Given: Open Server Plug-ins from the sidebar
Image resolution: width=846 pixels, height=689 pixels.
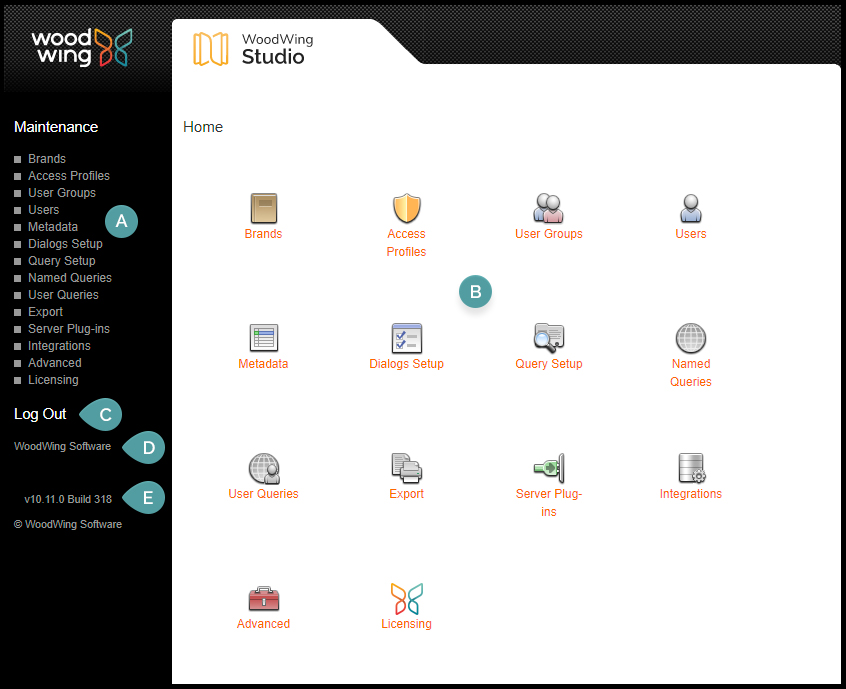Looking at the screenshot, I should point(69,329).
